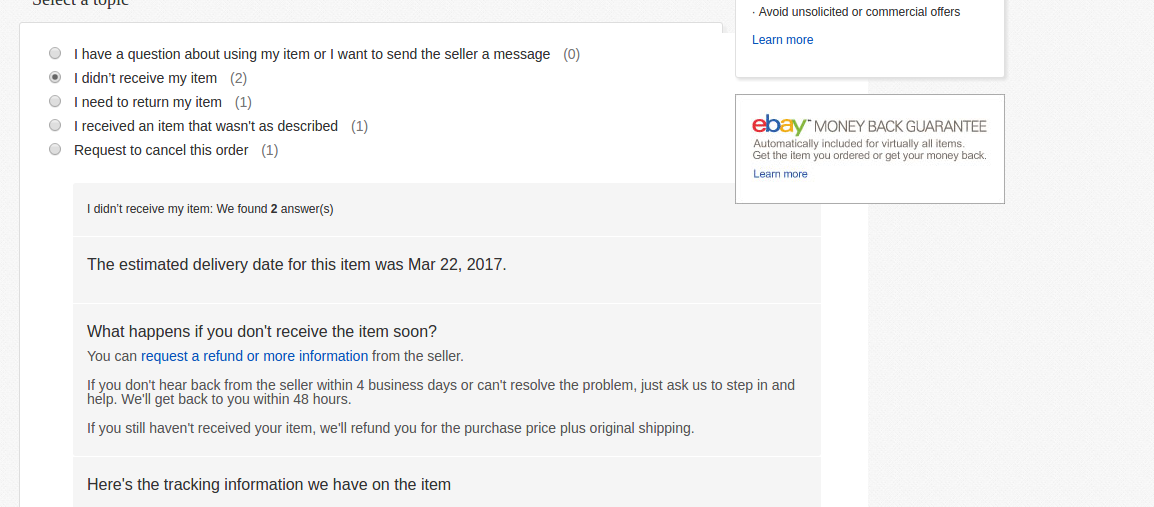
Task: Open Learn more in Money Back Guarantee box
Action: [780, 174]
